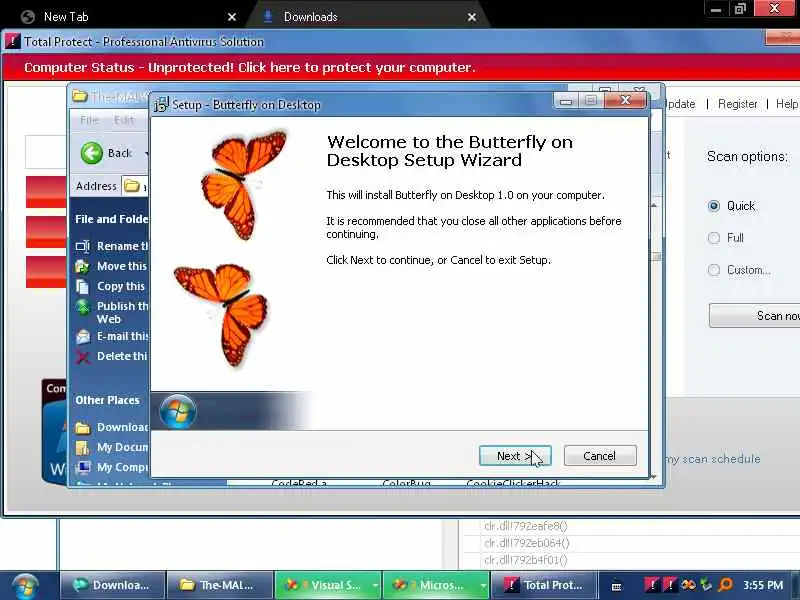This screenshot has height=600, width=800.
Task: Click Scan now in Total Protect
Action: 755,316
